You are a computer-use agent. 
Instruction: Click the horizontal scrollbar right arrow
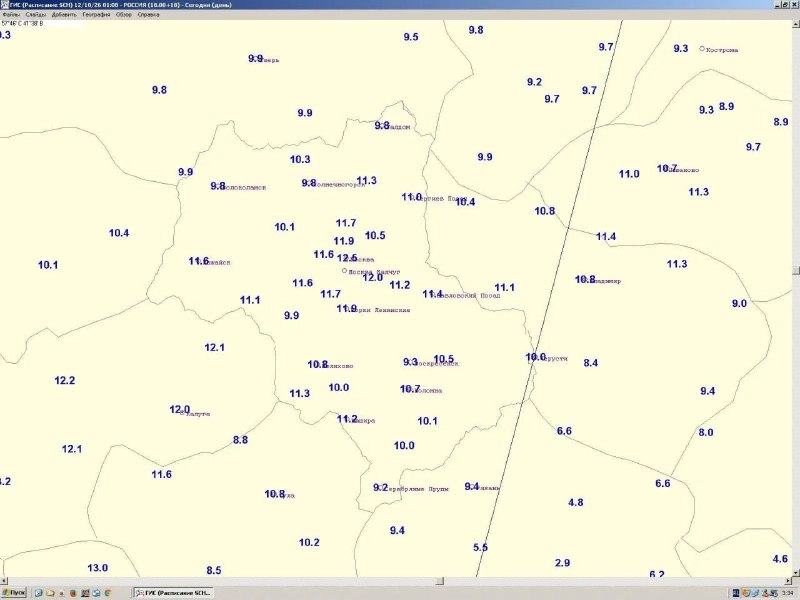(788, 581)
